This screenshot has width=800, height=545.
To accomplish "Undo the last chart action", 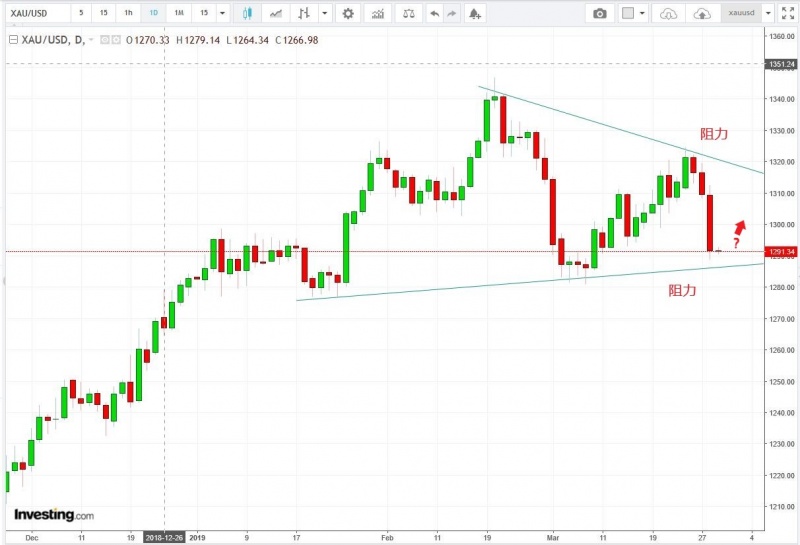I will tap(434, 14).
